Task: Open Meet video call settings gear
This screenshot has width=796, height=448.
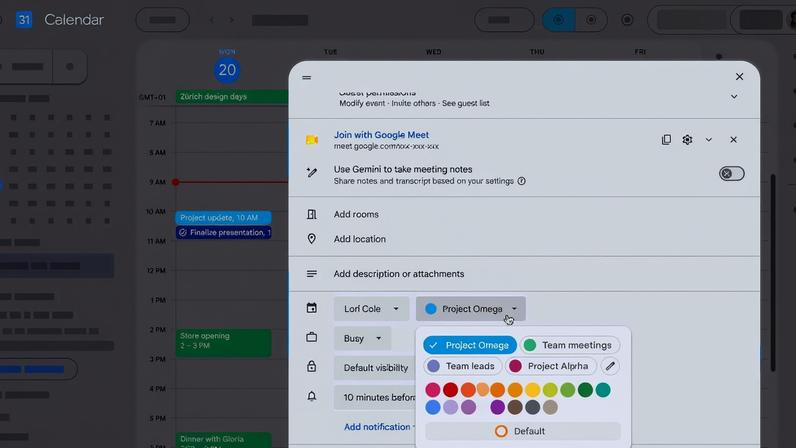Action: pyautogui.click(x=687, y=140)
